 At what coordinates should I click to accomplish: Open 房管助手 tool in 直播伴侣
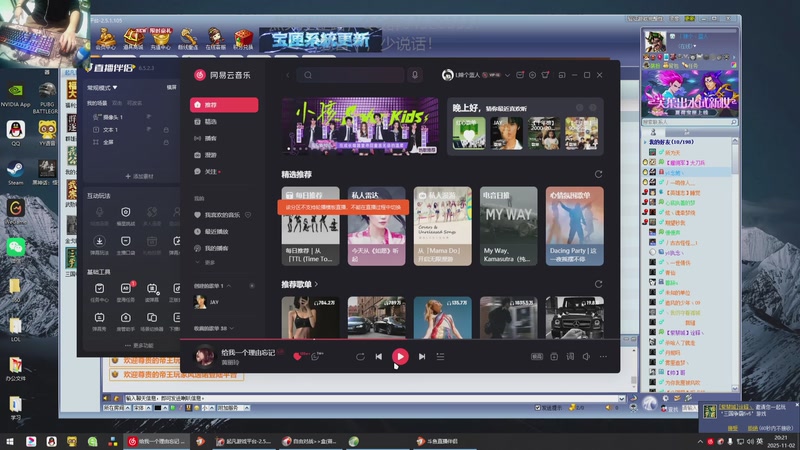pyautogui.click(x=126, y=321)
